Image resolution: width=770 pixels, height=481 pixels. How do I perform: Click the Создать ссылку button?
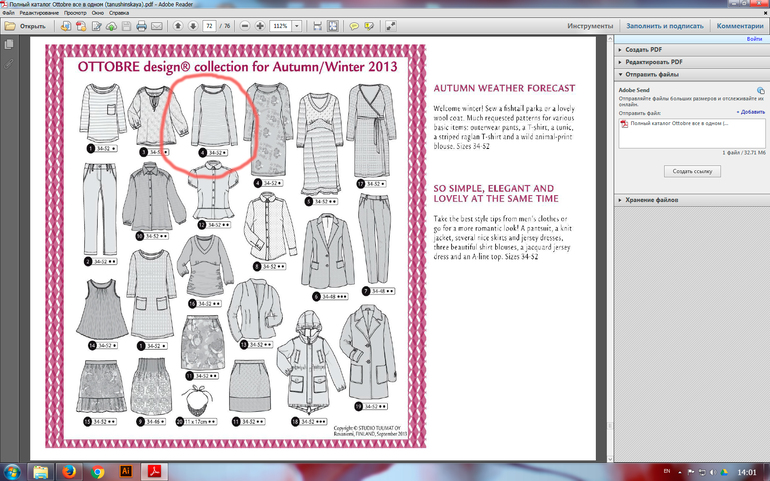691,172
